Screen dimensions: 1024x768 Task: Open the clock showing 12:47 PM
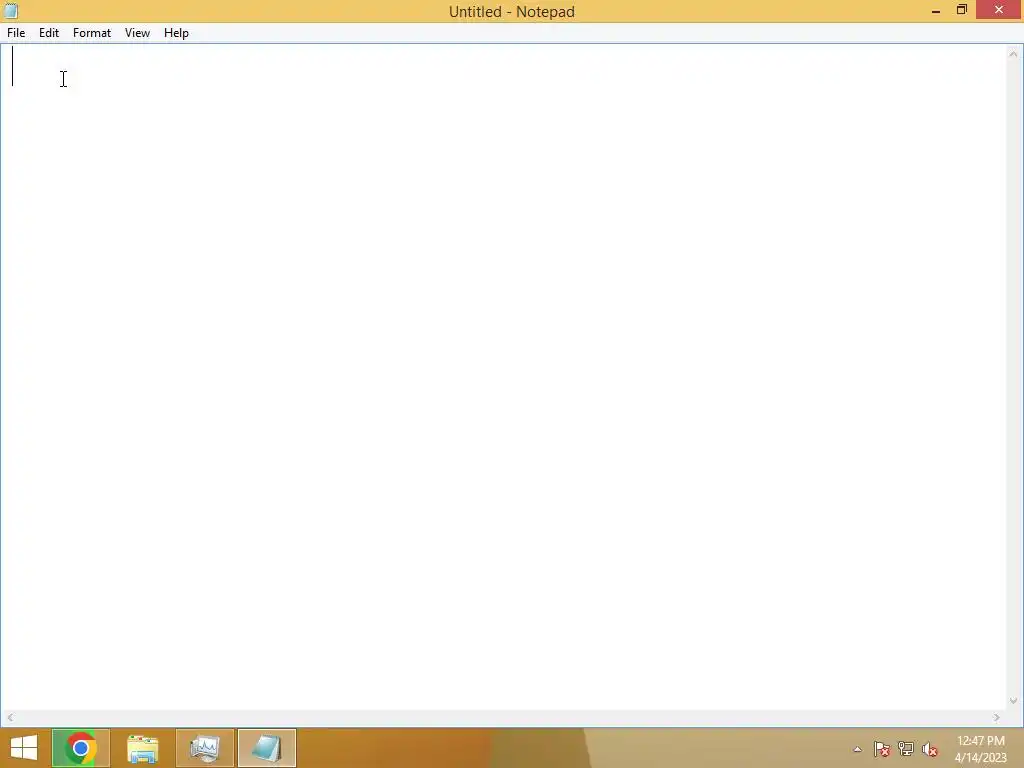pos(980,748)
